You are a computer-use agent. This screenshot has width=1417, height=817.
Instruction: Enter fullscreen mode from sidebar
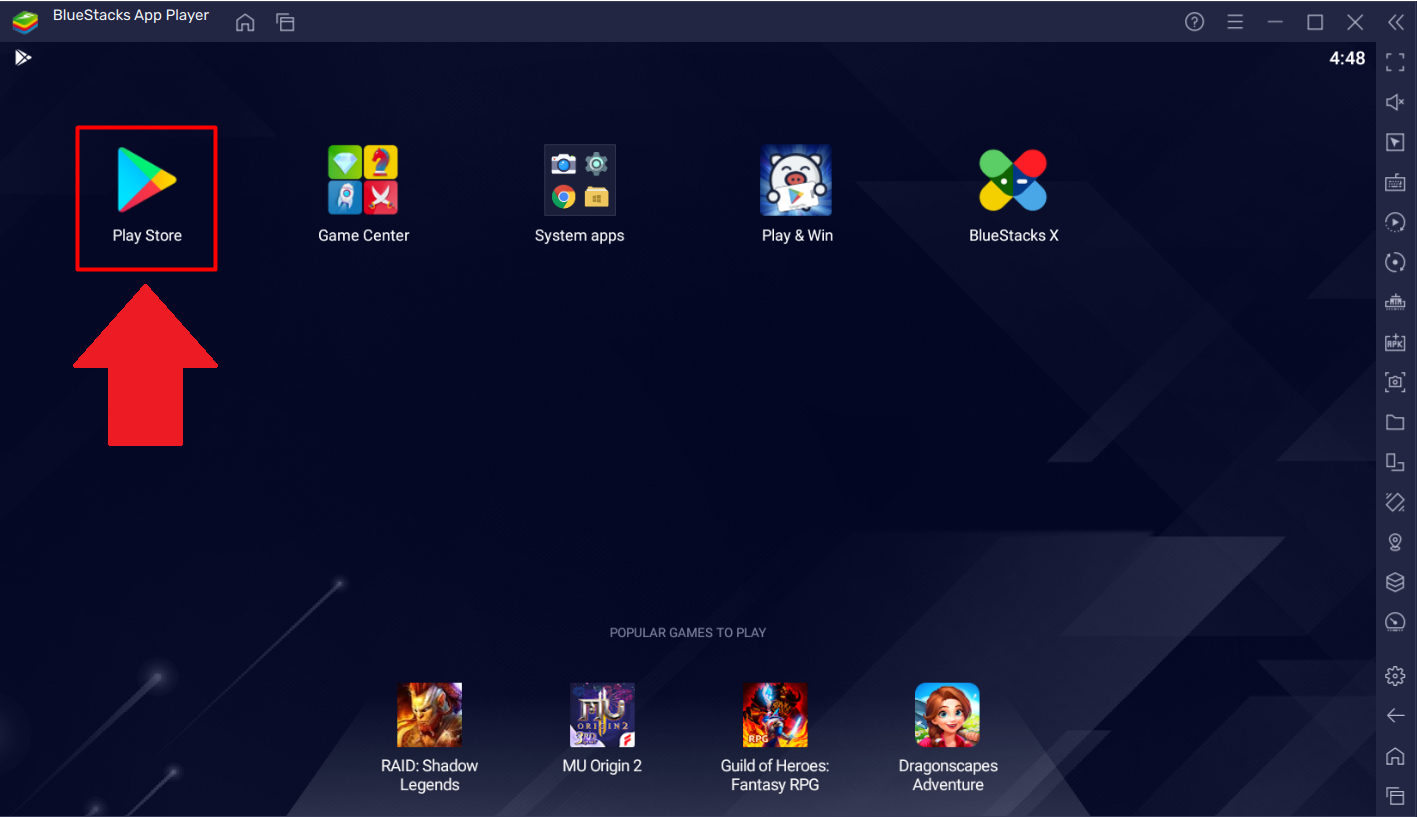[x=1395, y=63]
